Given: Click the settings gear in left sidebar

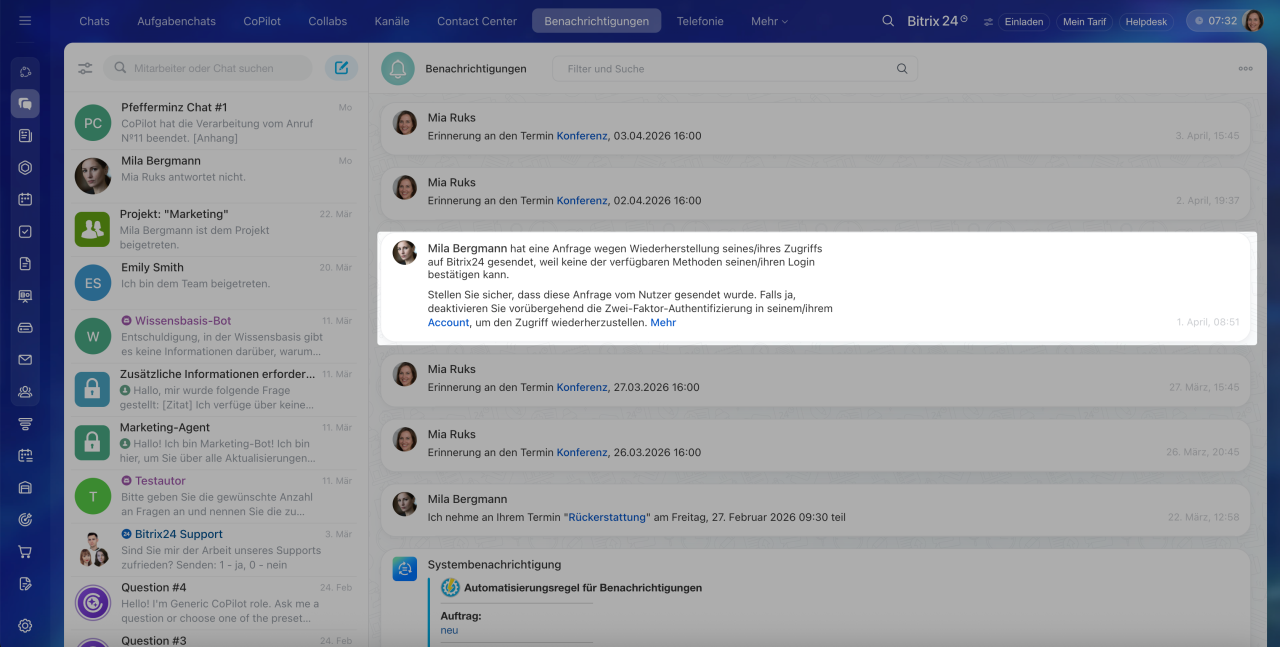Looking at the screenshot, I should click(25, 625).
